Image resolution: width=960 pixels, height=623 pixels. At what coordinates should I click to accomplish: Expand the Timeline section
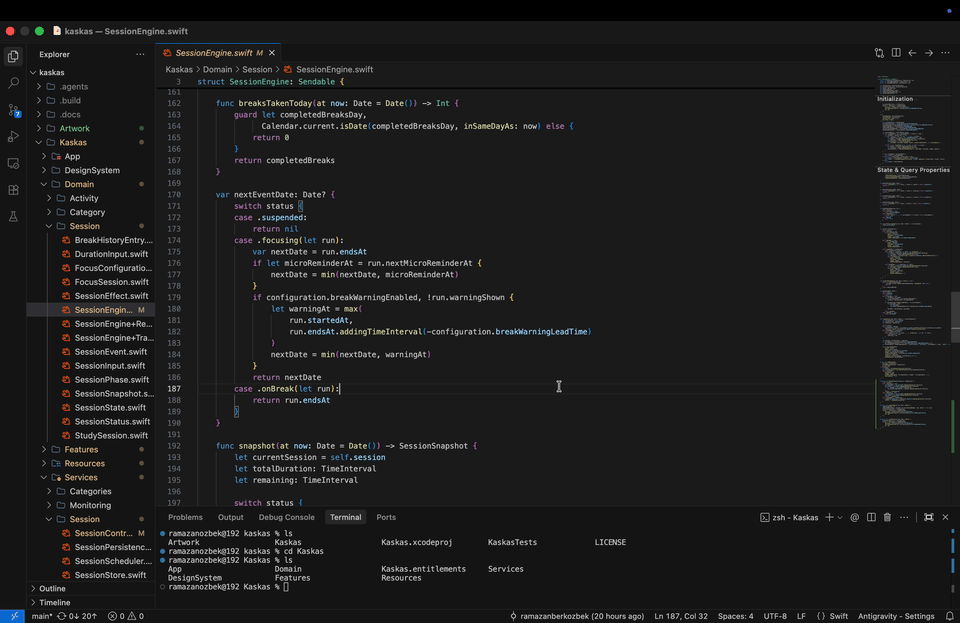click(91, 603)
